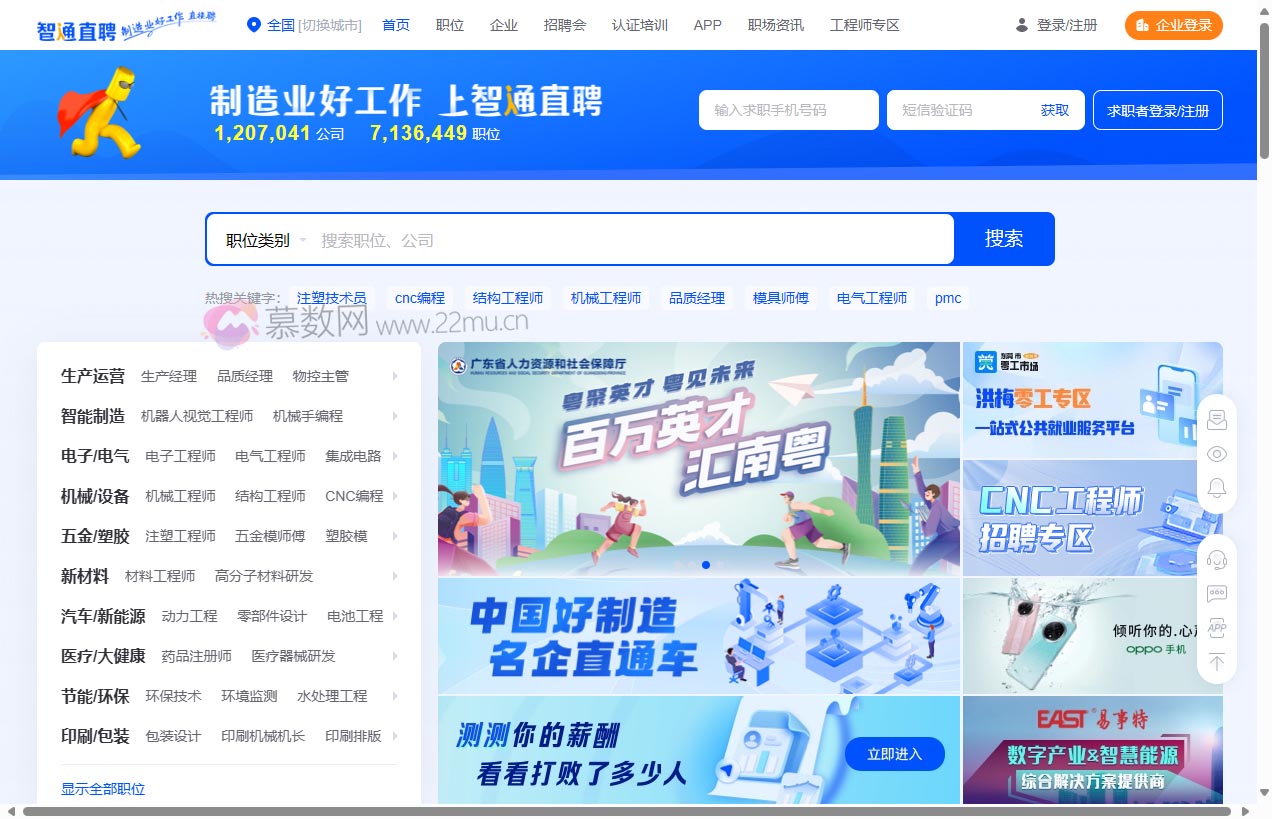Image resolution: width=1272 pixels, height=819 pixels.
Task: Open notifications via the bell icon
Action: click(x=1217, y=487)
